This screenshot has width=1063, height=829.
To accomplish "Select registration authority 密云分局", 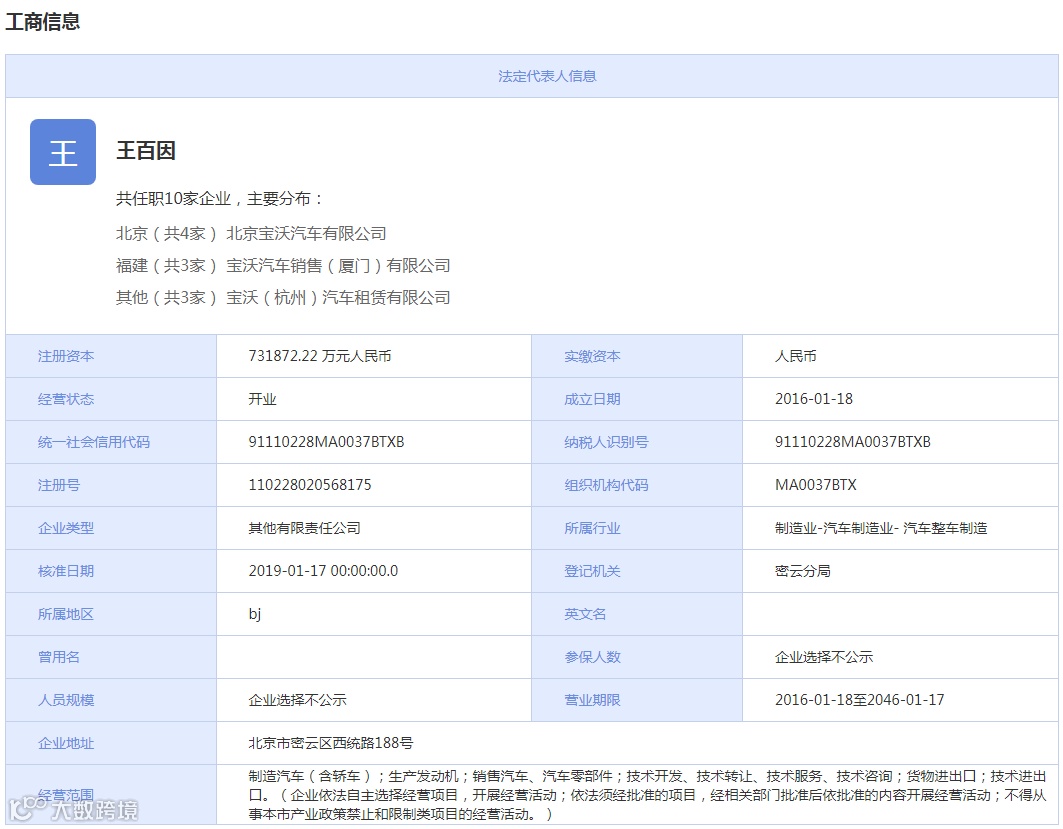I will click(803, 571).
